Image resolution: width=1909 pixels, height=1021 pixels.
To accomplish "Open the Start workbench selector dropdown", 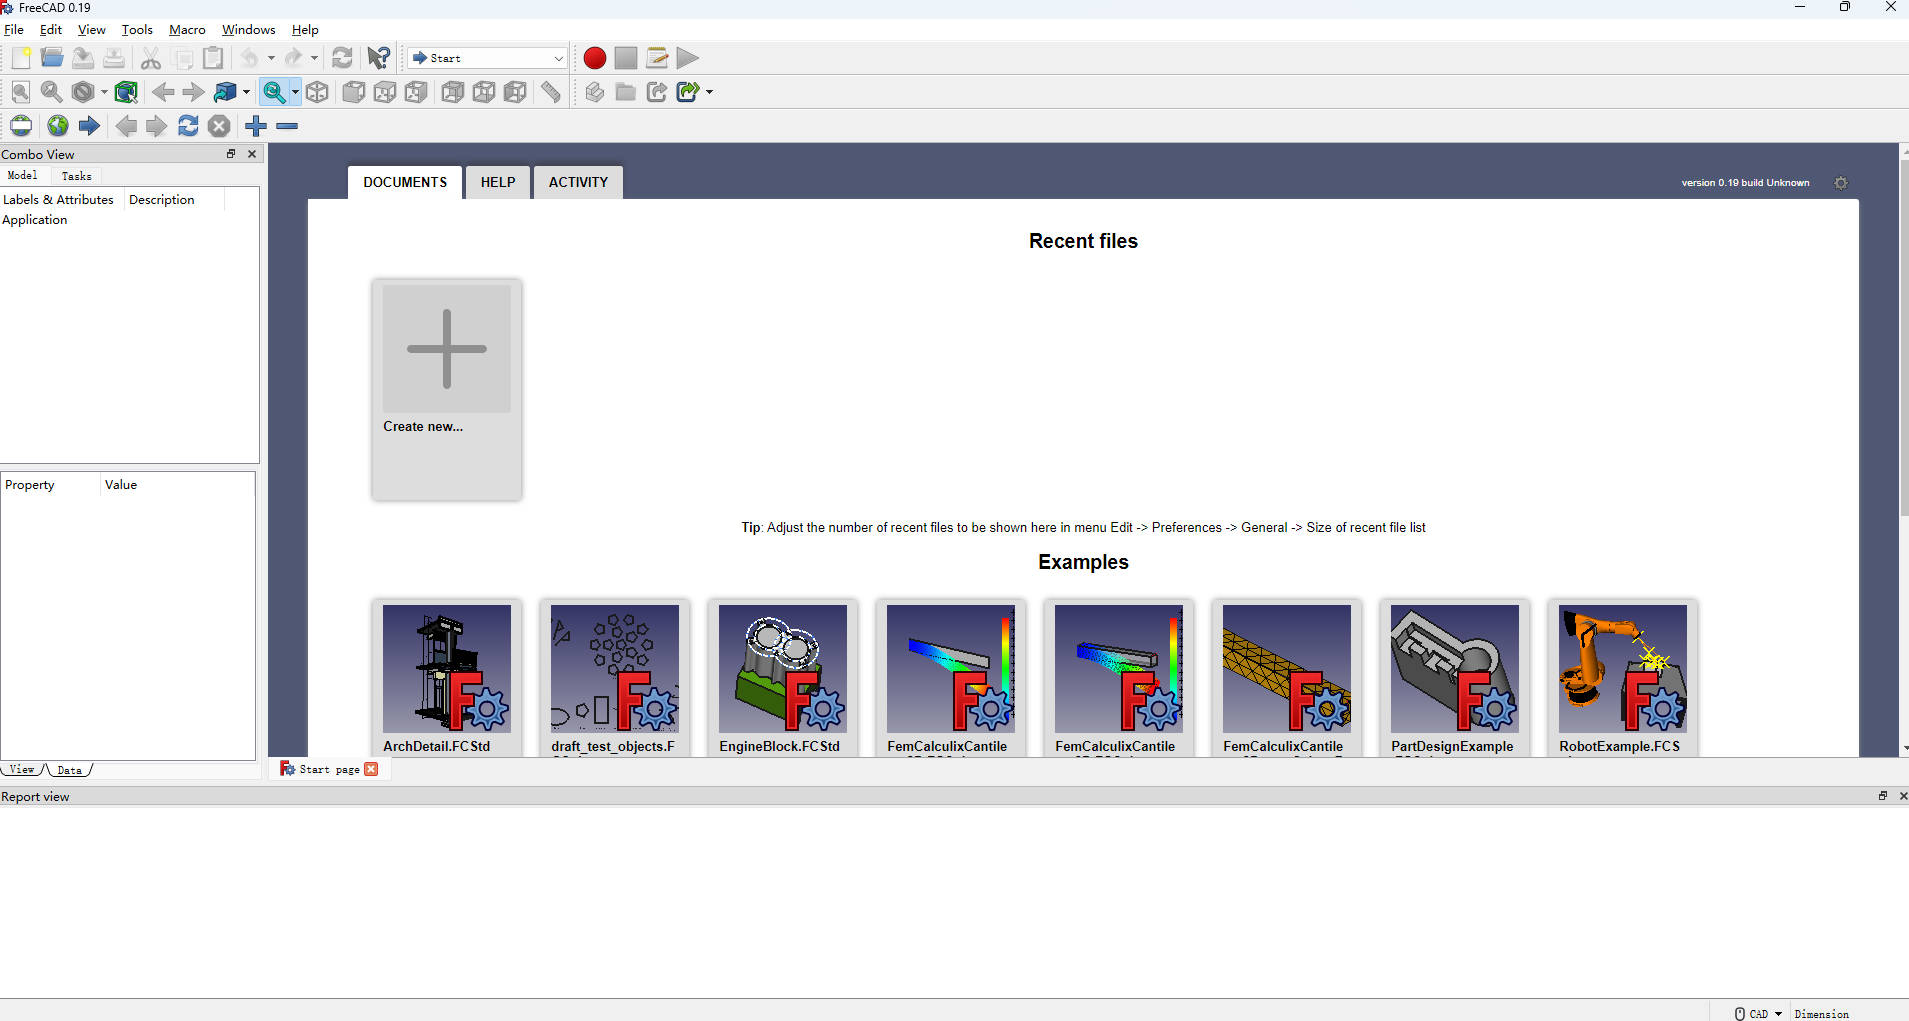I will [x=487, y=58].
